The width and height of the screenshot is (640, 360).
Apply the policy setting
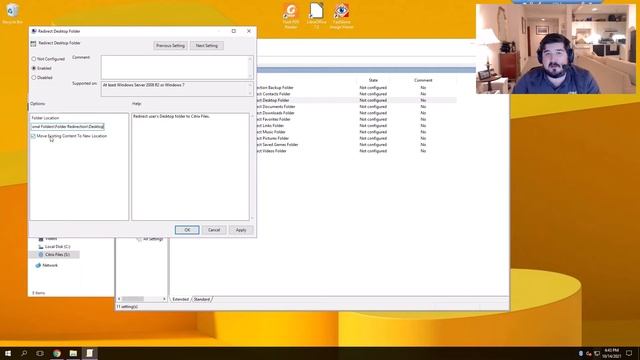241,230
